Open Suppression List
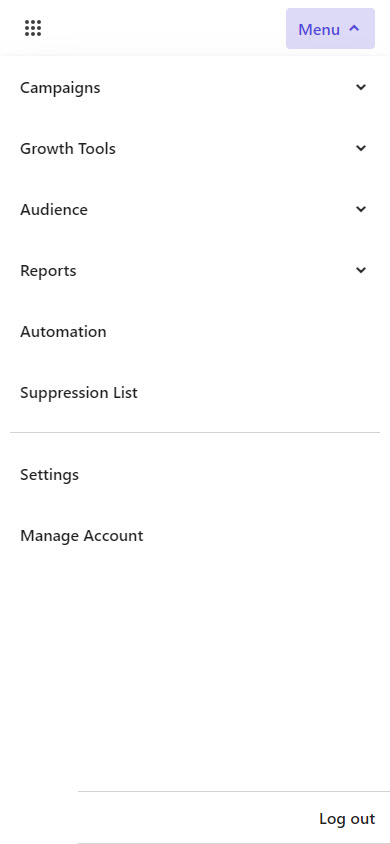390x844 pixels. (79, 393)
